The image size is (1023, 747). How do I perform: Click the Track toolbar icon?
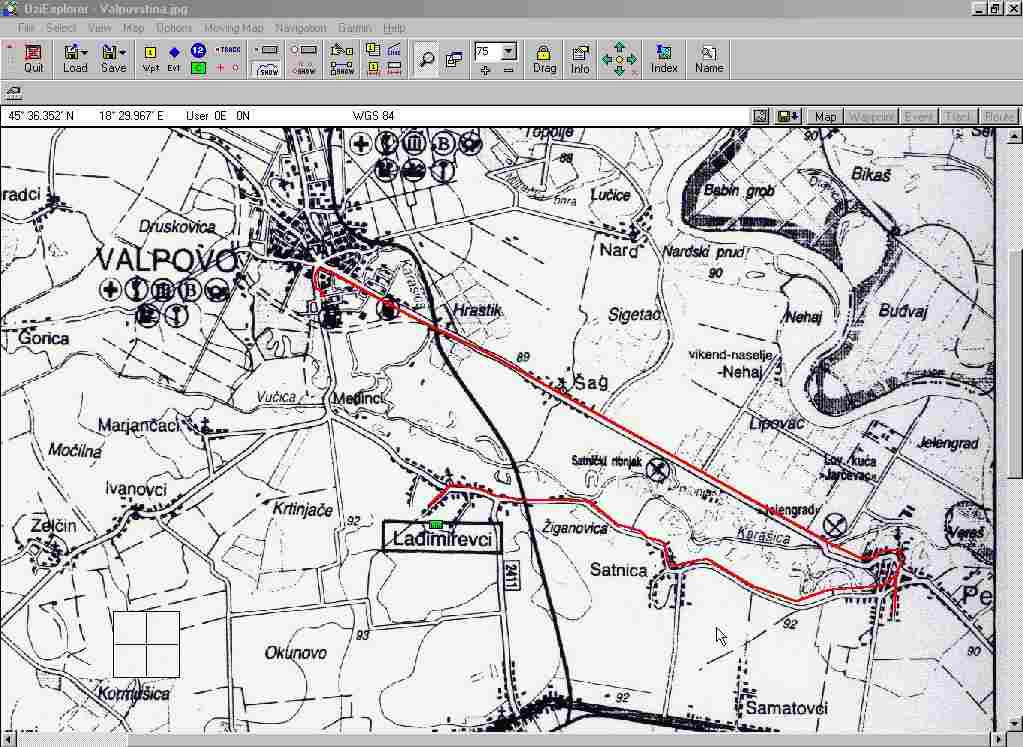[228, 50]
